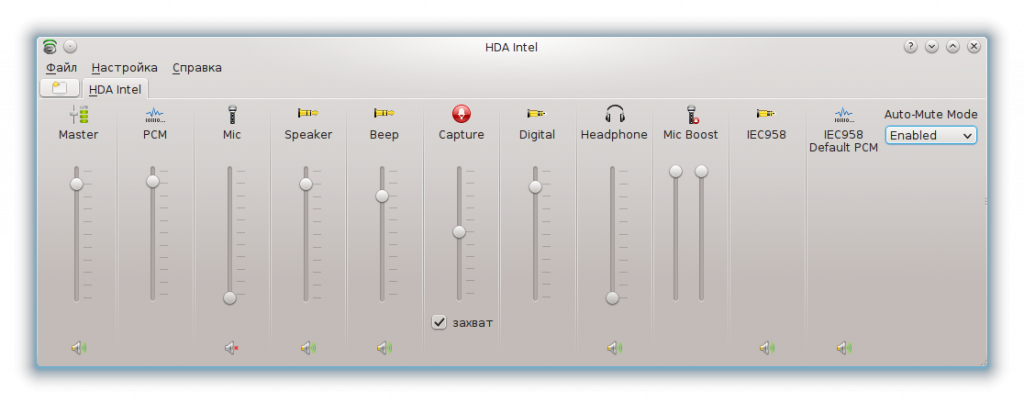Click the Headphone icon

615,114
